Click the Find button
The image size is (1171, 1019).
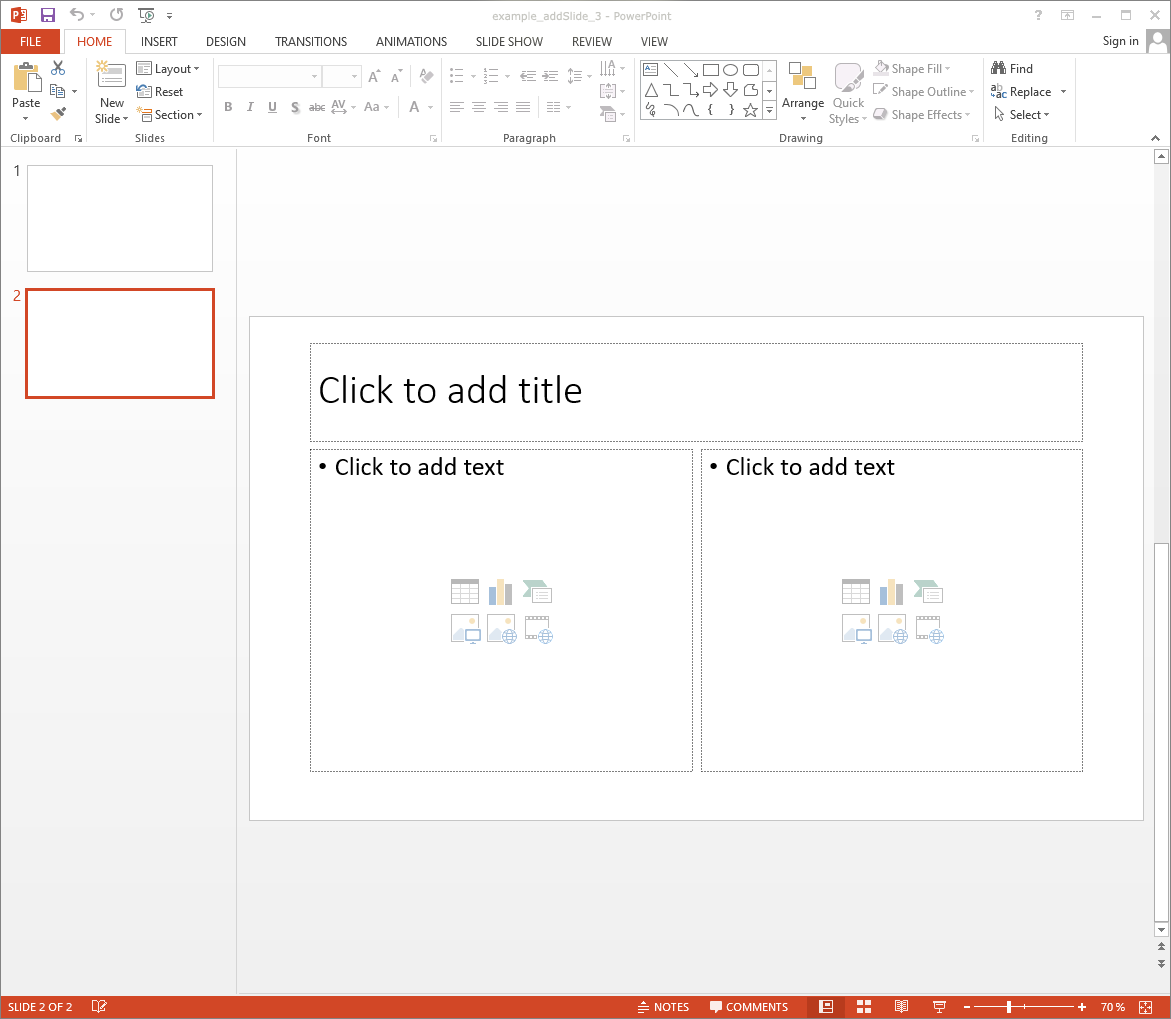point(1012,69)
